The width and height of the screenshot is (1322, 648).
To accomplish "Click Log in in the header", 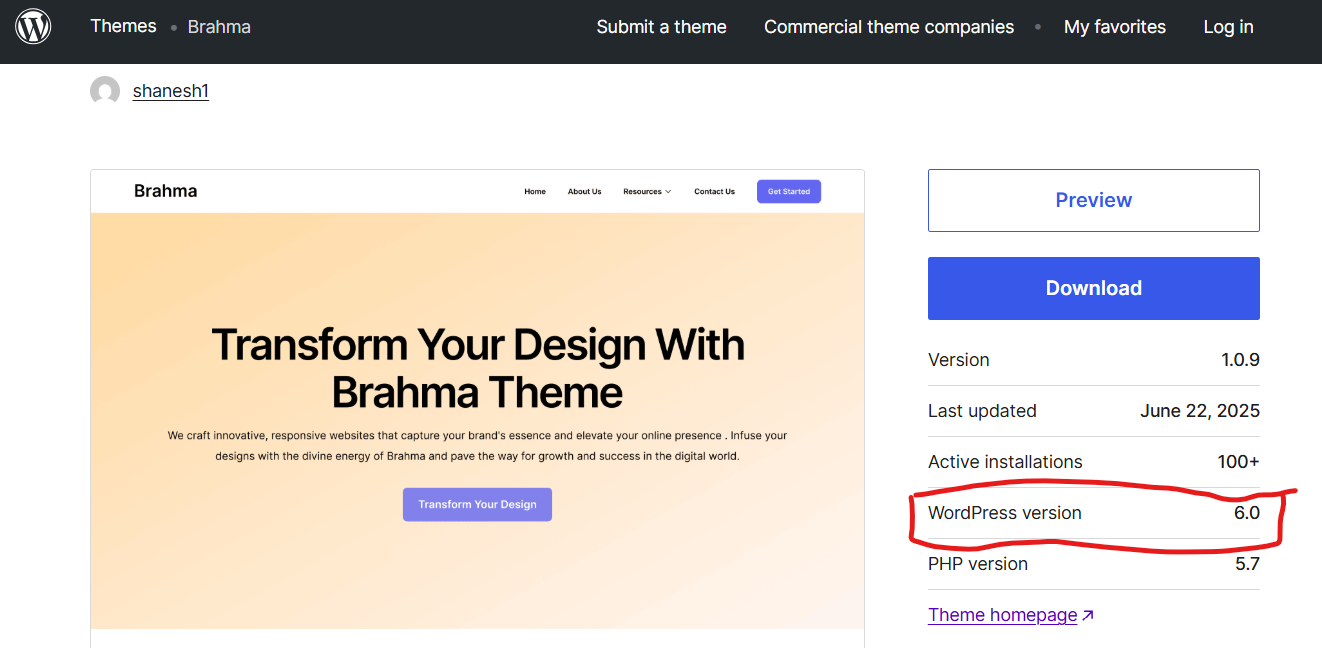I will pos(1228,27).
